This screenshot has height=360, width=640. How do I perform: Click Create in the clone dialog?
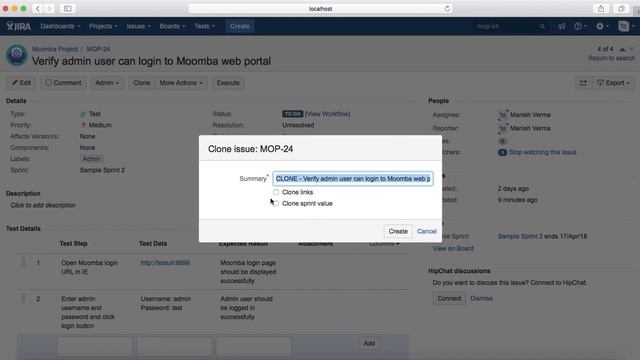tap(398, 231)
